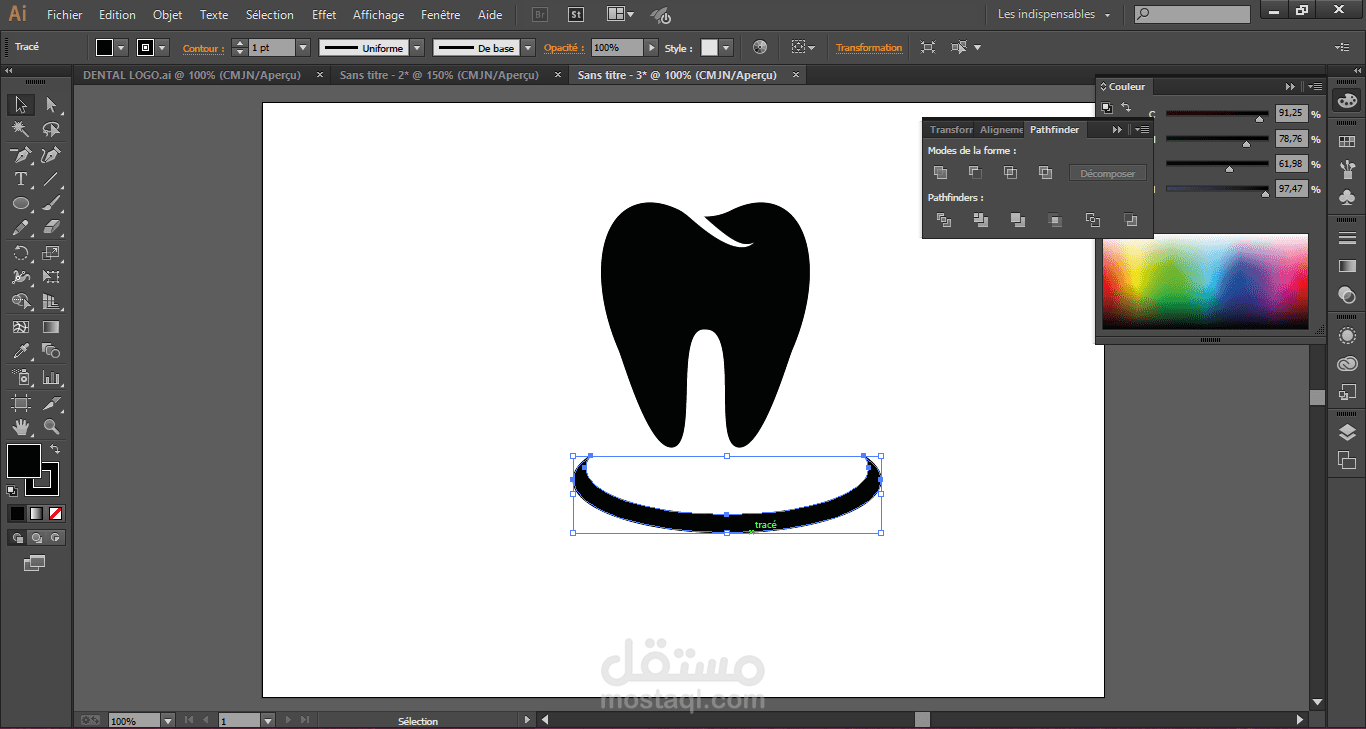
Task: Click the Décomposer button
Action: (1107, 174)
